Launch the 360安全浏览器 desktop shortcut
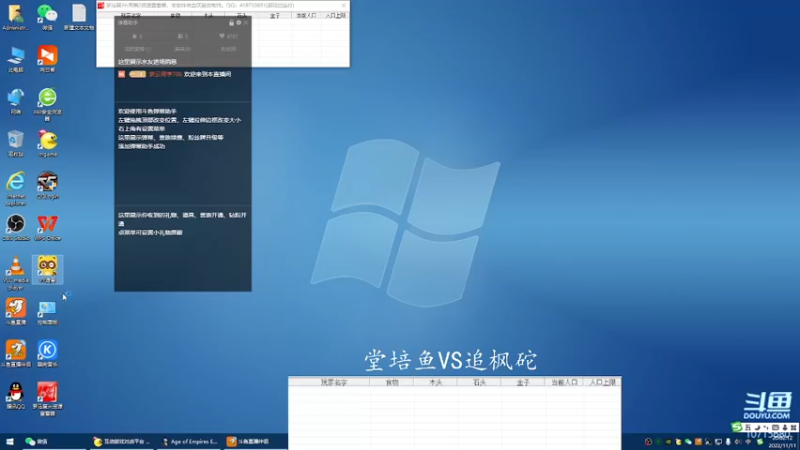The height and width of the screenshot is (450, 800). tap(47, 104)
